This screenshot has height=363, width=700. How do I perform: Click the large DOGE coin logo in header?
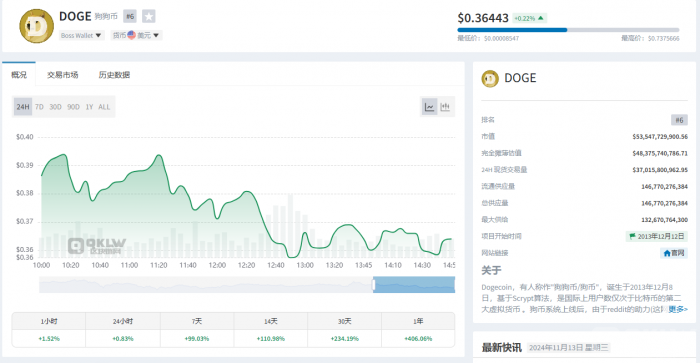tap(37, 26)
